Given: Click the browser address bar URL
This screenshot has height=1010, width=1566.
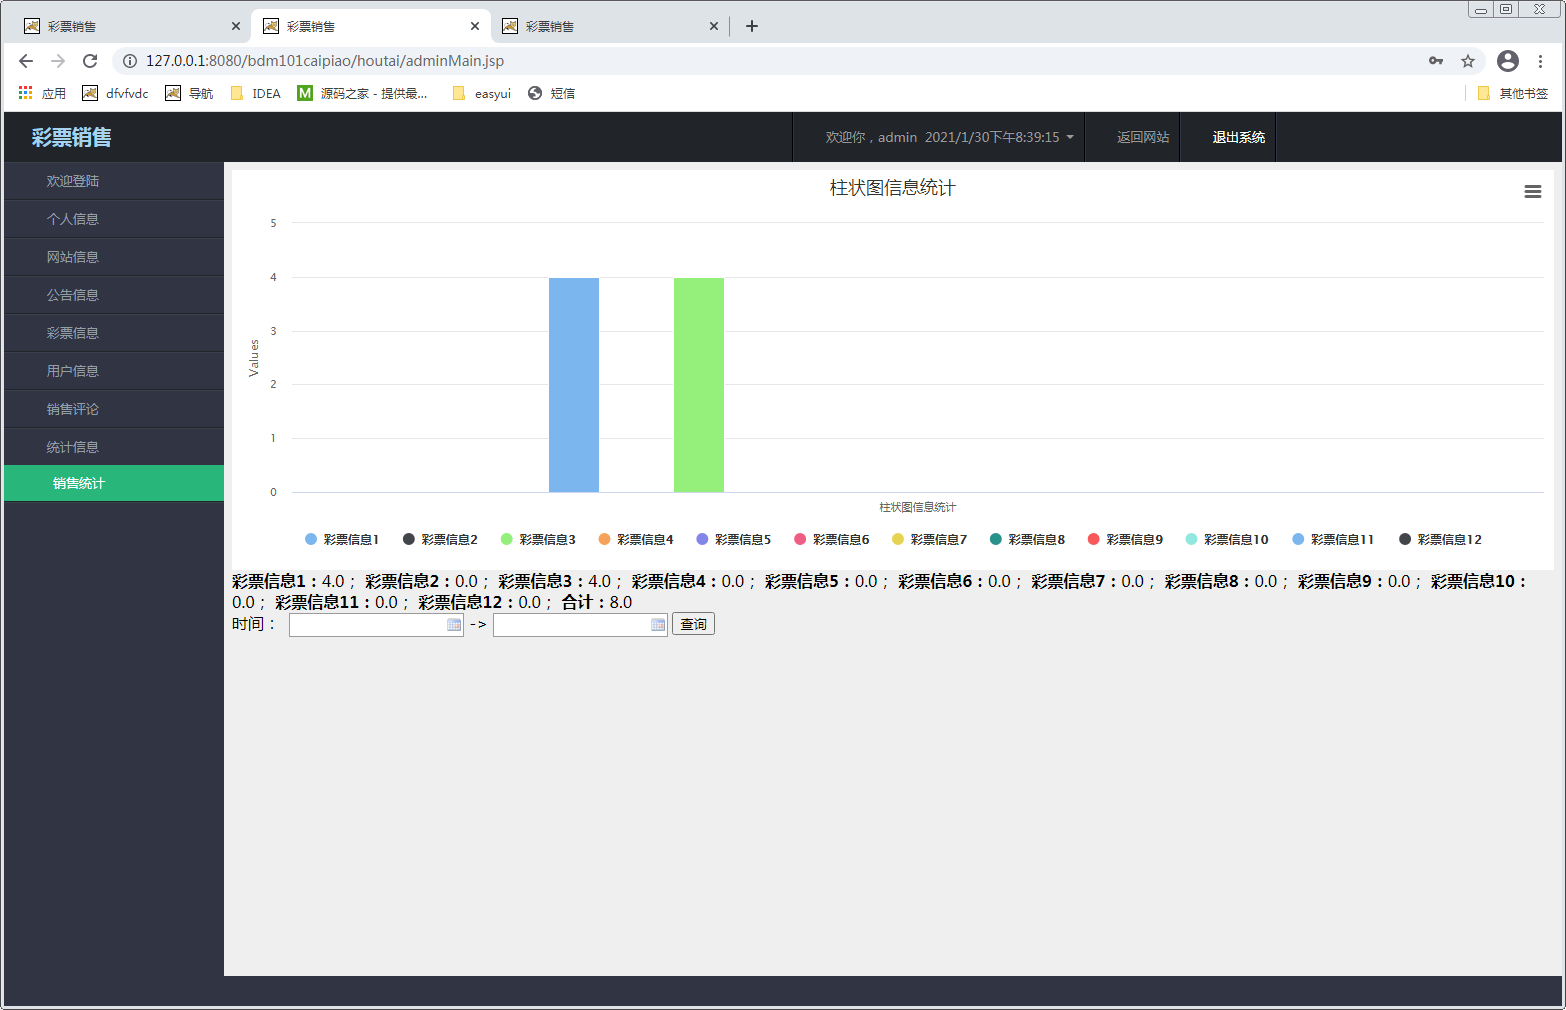Looking at the screenshot, I should [325, 61].
